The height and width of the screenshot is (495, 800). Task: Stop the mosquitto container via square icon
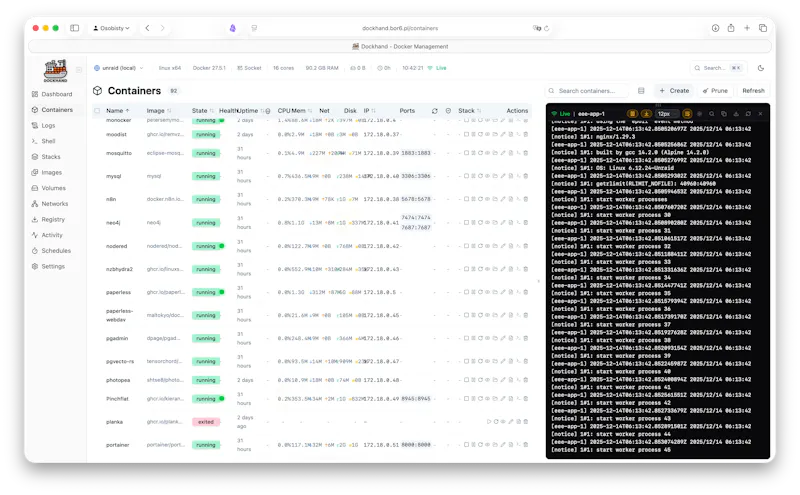click(466, 153)
